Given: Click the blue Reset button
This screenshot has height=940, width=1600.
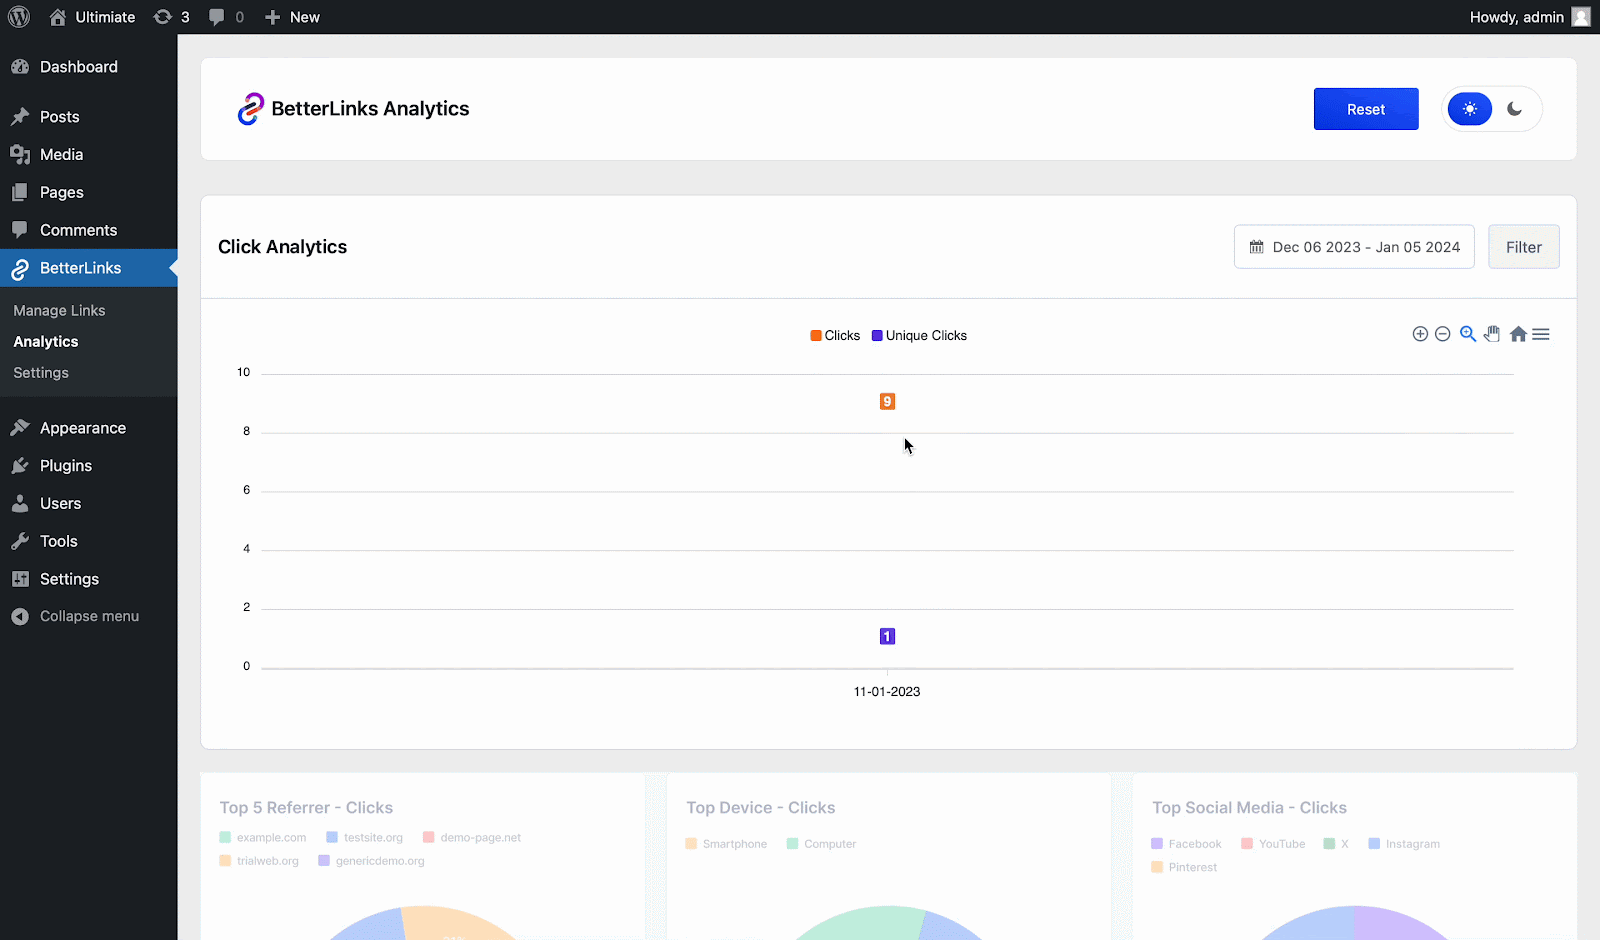Looking at the screenshot, I should [x=1365, y=109].
